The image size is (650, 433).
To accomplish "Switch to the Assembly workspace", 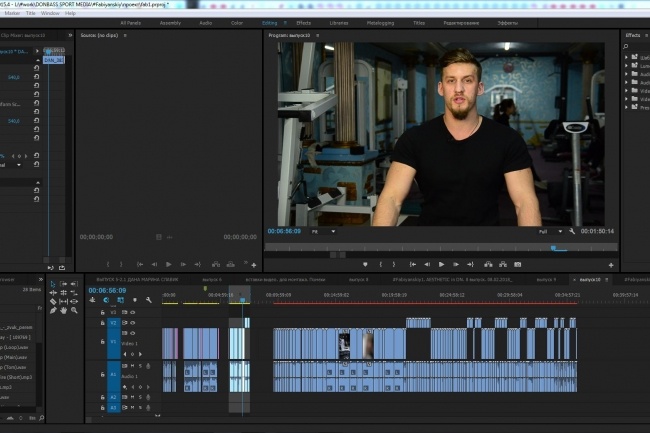I will tap(170, 23).
